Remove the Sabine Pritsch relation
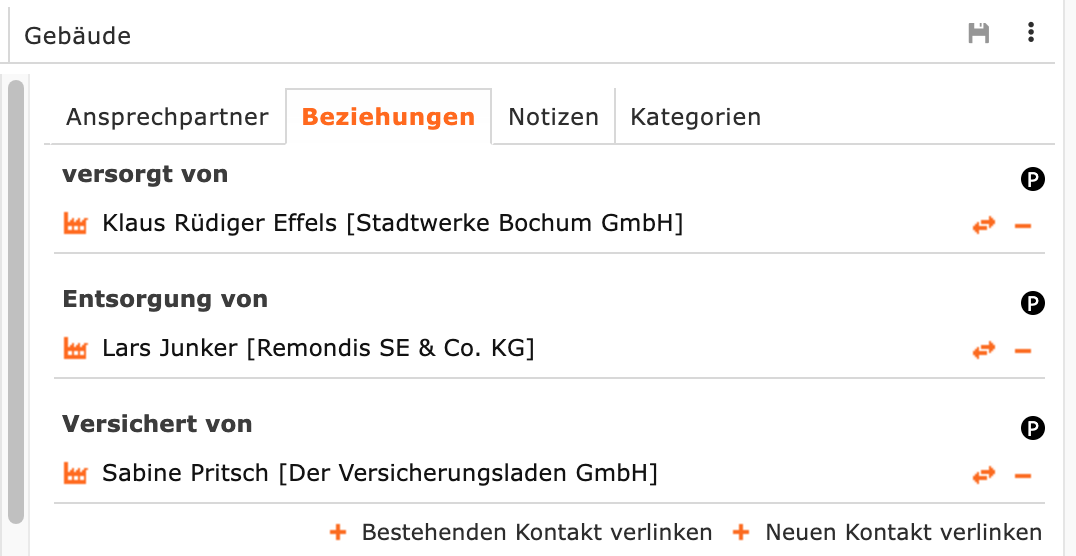This screenshot has height=556, width=1076. point(1022,476)
